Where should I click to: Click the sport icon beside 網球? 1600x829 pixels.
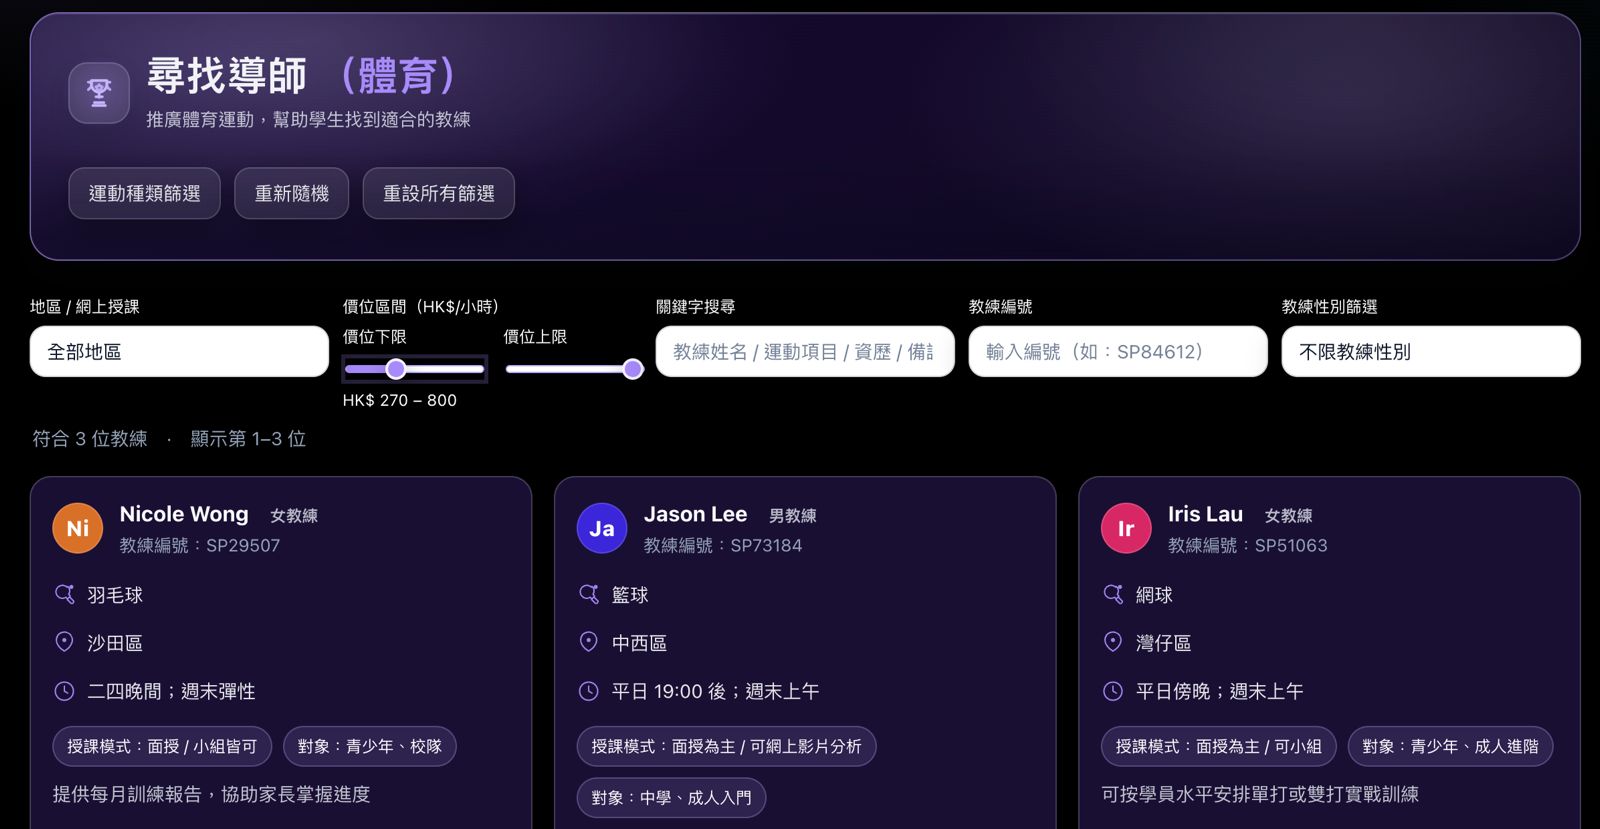(1113, 594)
